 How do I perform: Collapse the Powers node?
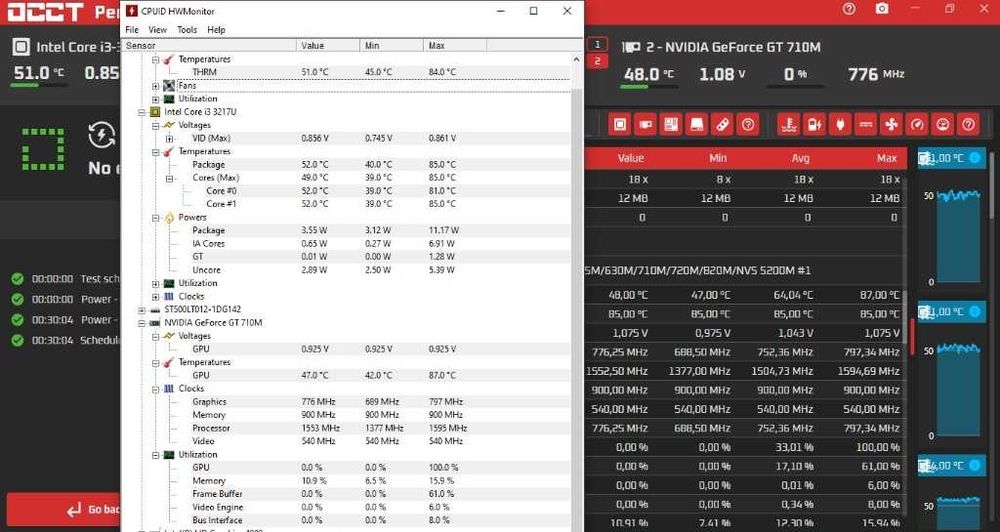pos(155,218)
